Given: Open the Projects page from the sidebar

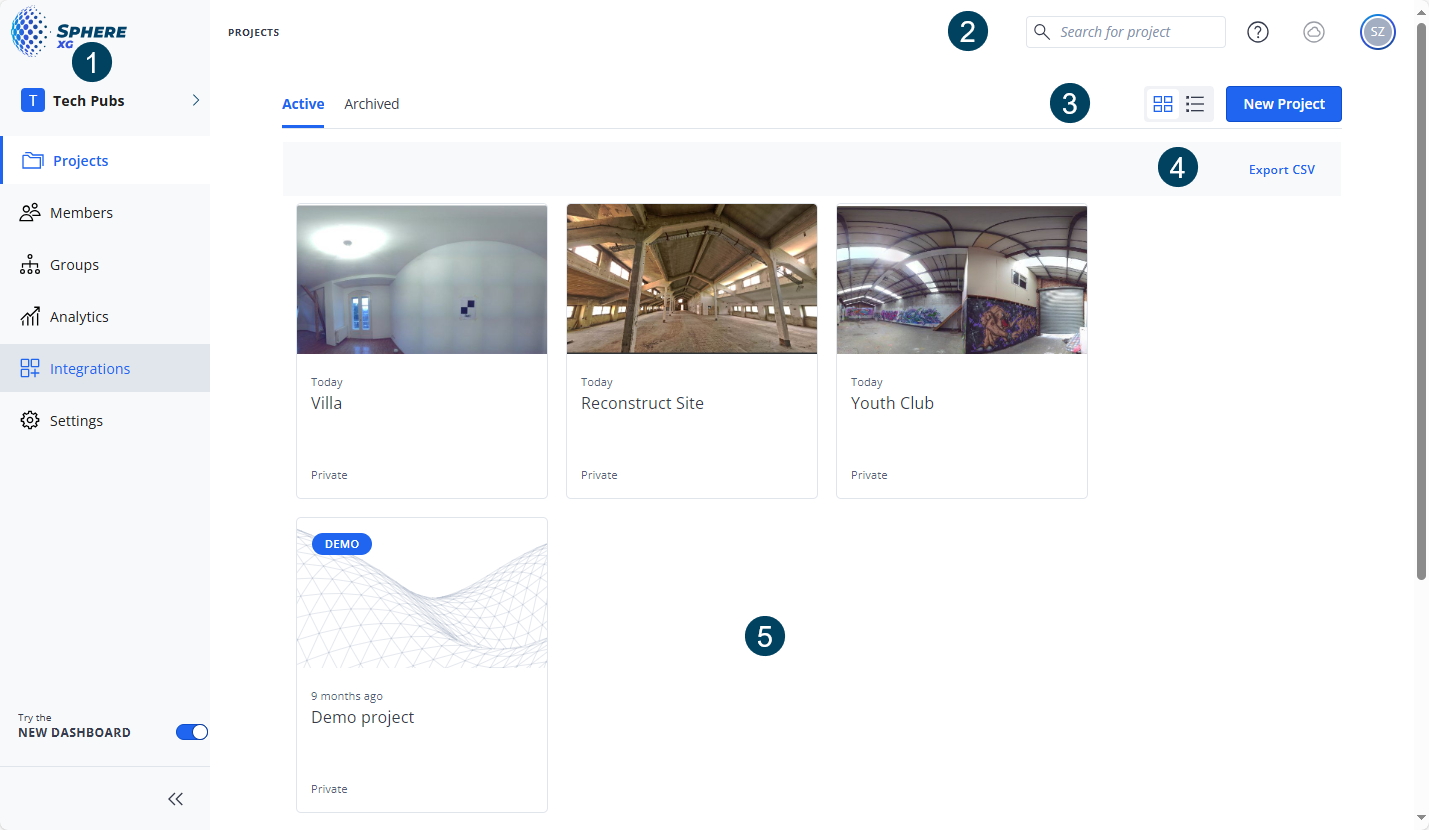Looking at the screenshot, I should coord(105,161).
